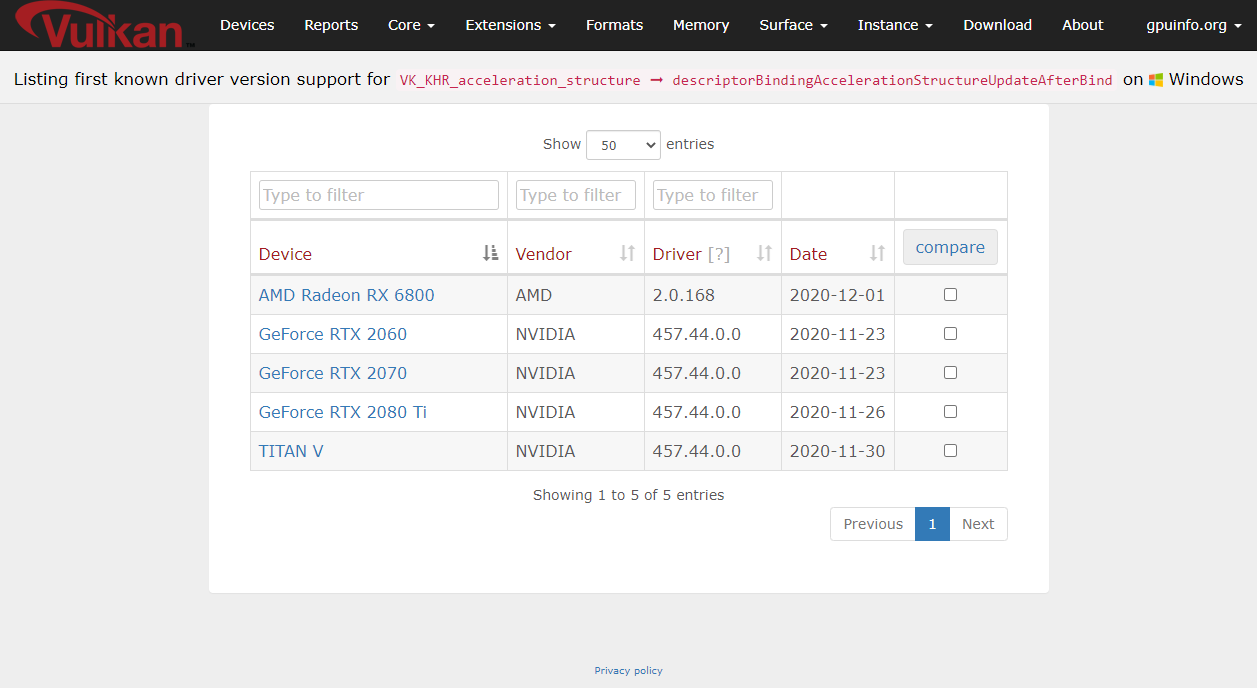Toggle the TITAN V compare checkbox
The image size is (1257, 688).
(950, 450)
